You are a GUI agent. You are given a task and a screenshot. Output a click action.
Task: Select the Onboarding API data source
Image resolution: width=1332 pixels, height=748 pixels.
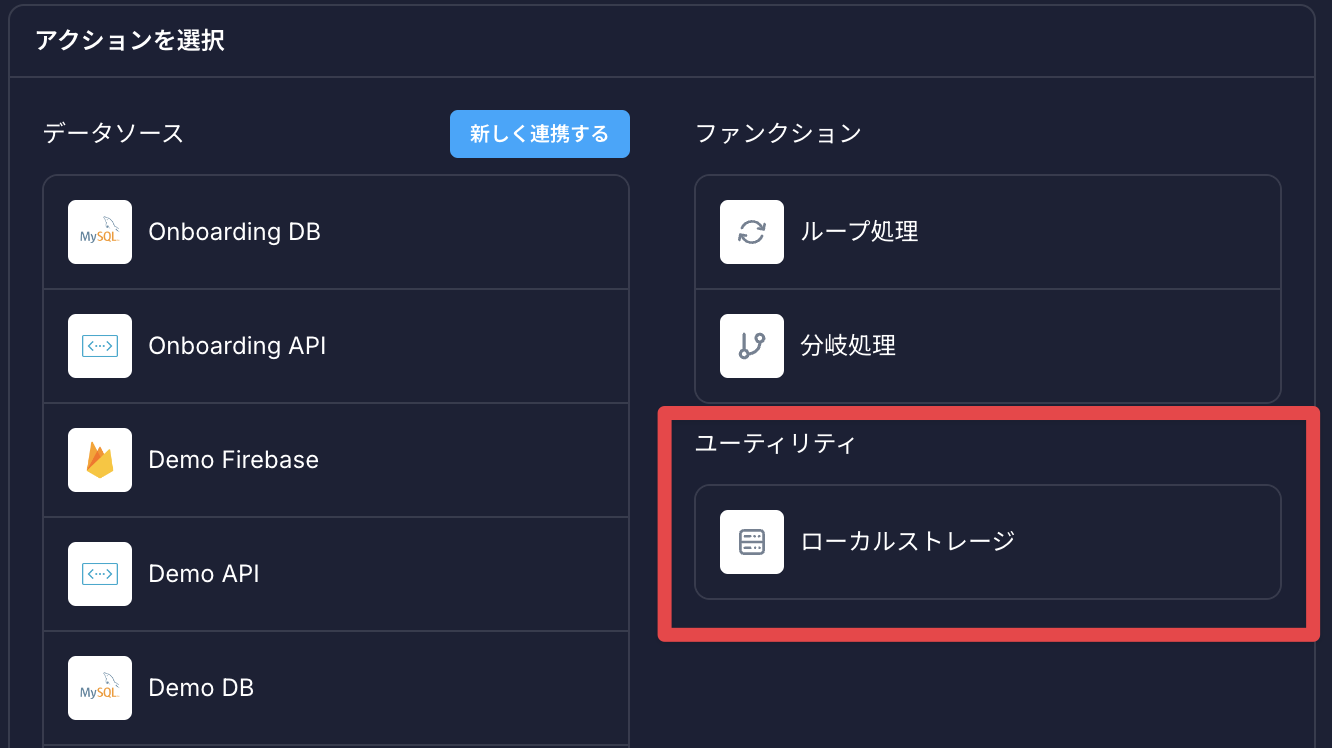336,346
